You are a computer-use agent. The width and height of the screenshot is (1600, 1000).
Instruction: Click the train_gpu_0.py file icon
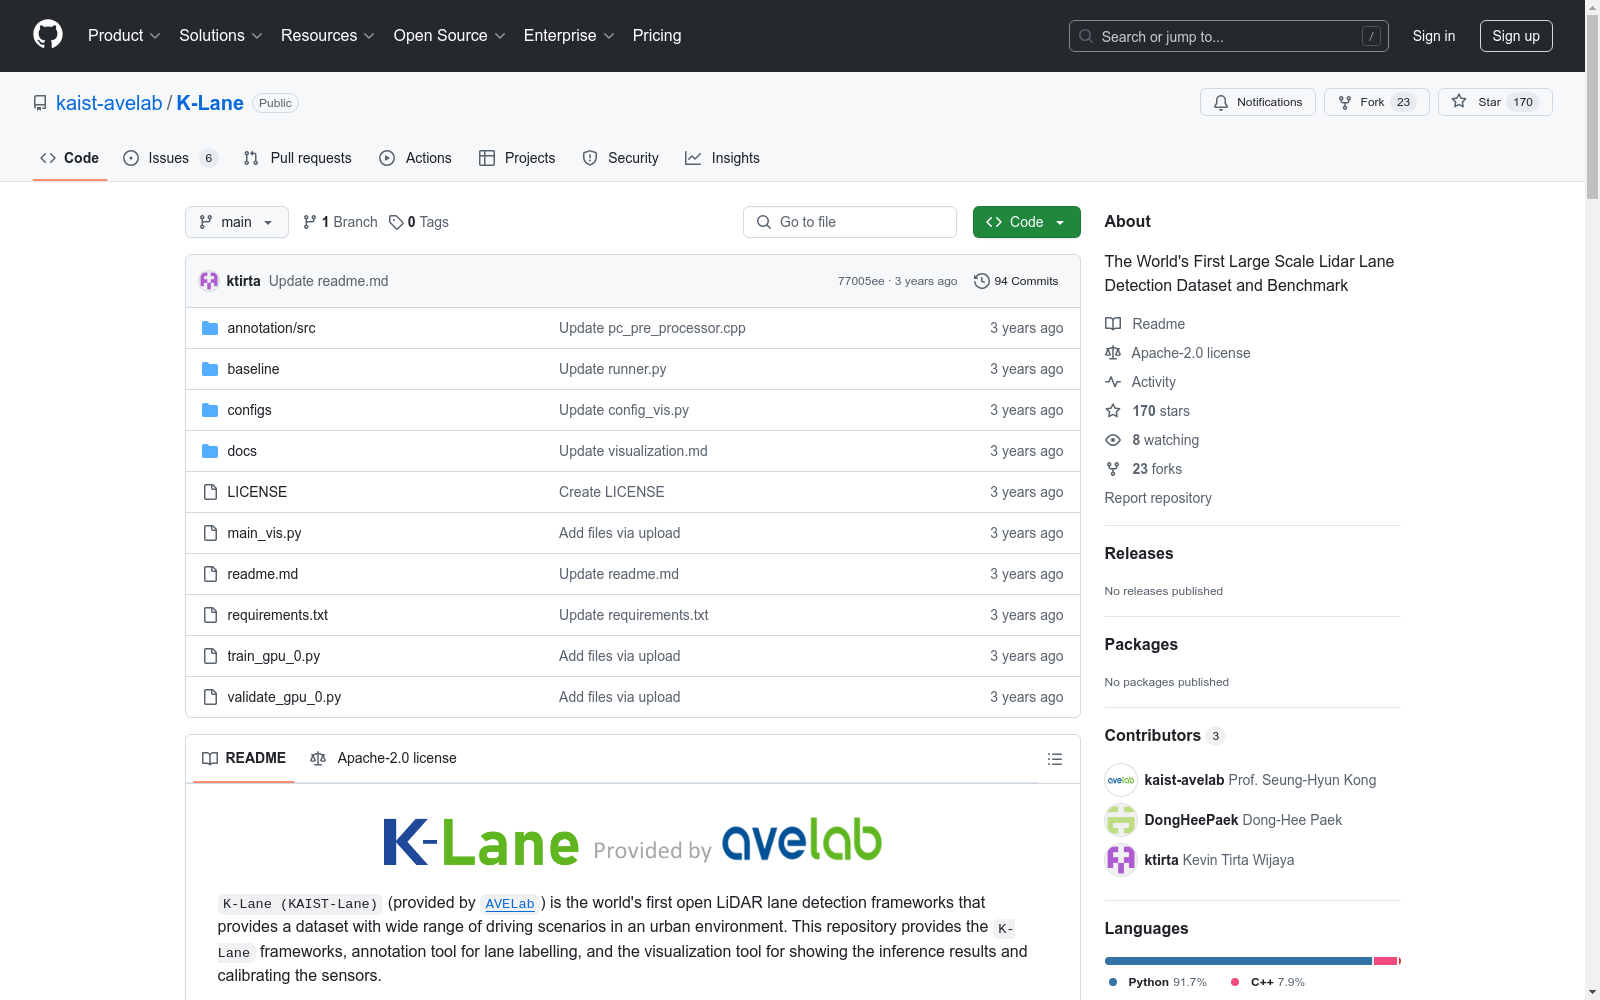tap(210, 656)
